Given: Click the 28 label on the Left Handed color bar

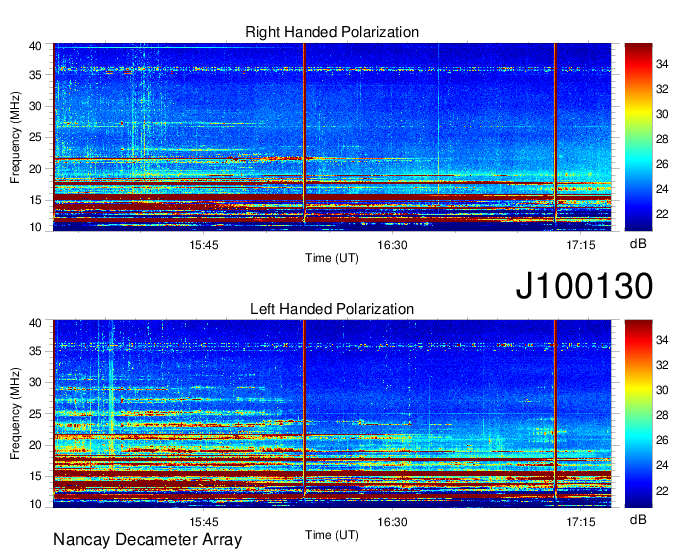Looking at the screenshot, I should pyautogui.click(x=662, y=415).
